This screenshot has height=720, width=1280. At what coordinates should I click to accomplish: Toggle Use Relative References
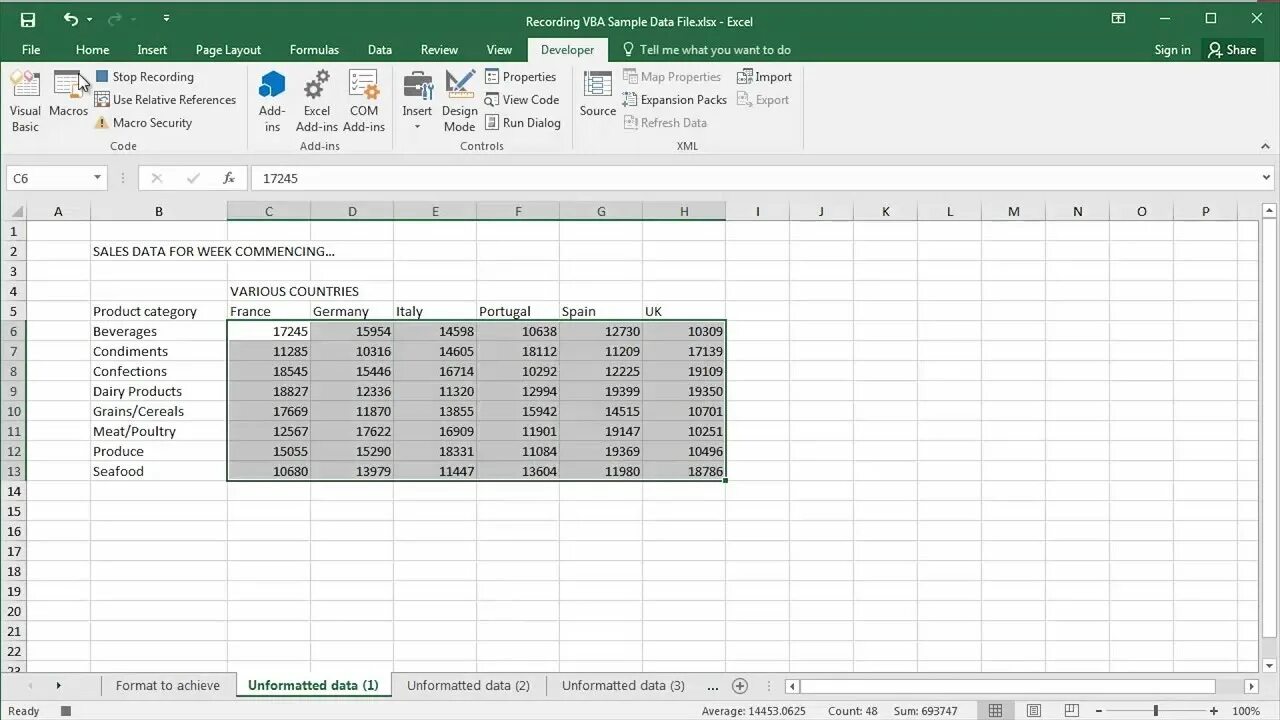coord(165,100)
